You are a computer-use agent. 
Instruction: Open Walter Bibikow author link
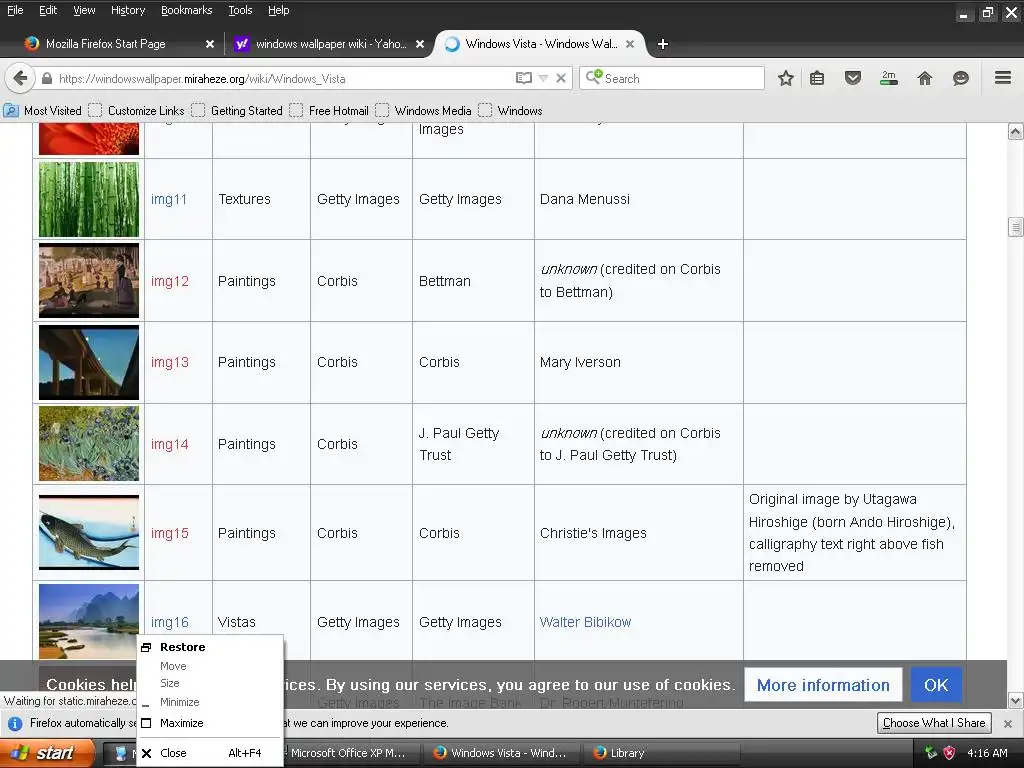(585, 622)
